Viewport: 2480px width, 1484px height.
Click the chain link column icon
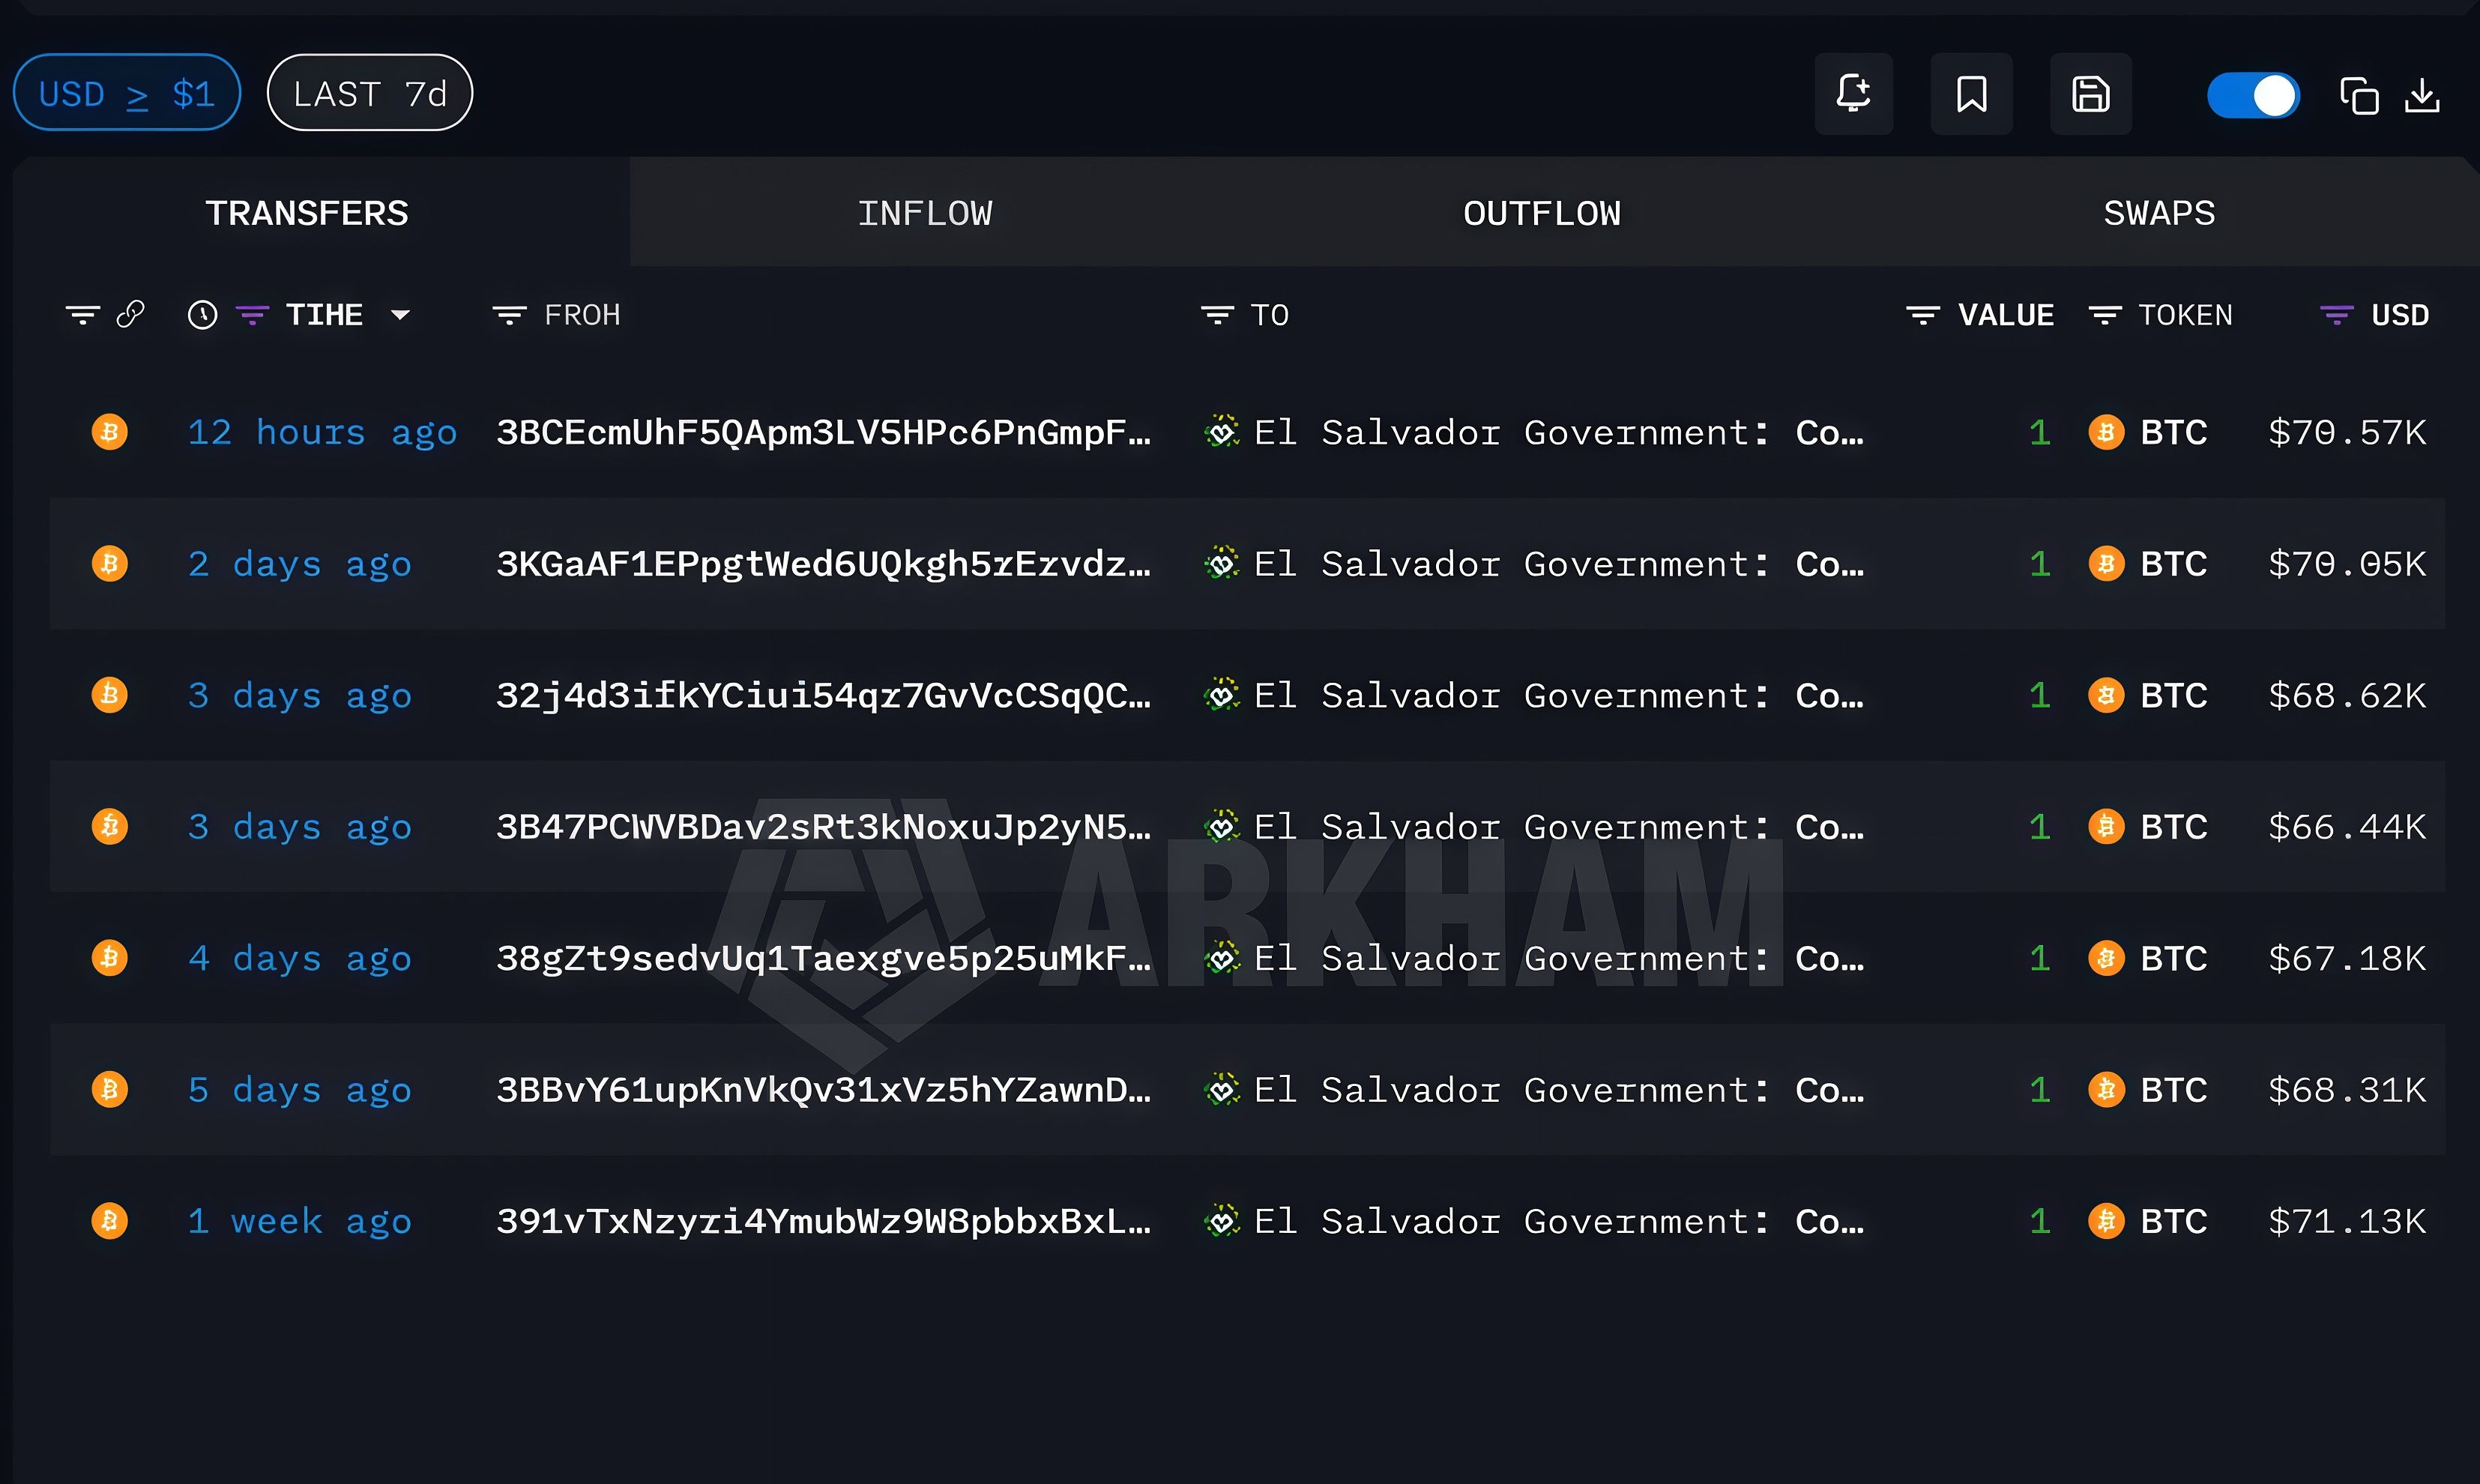[x=131, y=315]
